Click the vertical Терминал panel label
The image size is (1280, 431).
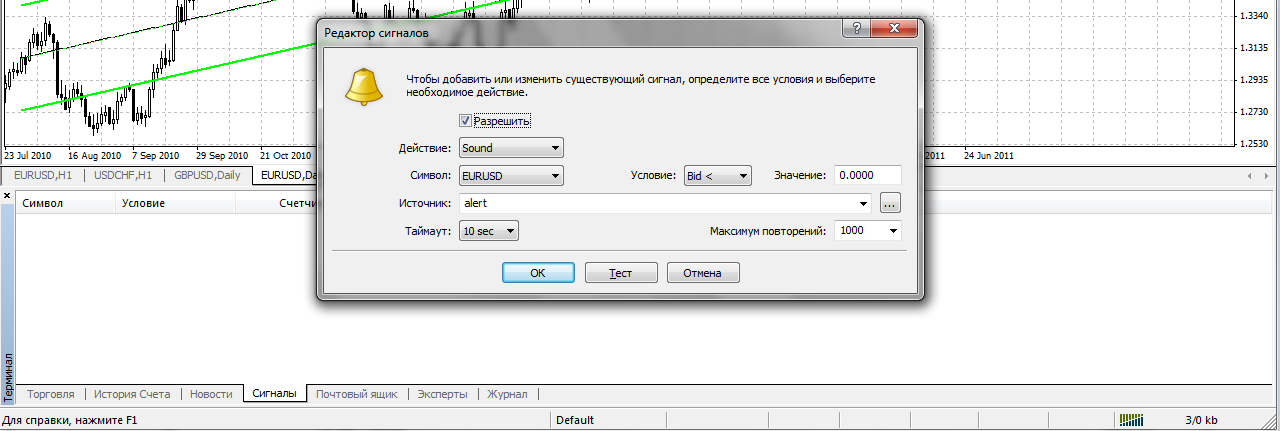point(8,377)
